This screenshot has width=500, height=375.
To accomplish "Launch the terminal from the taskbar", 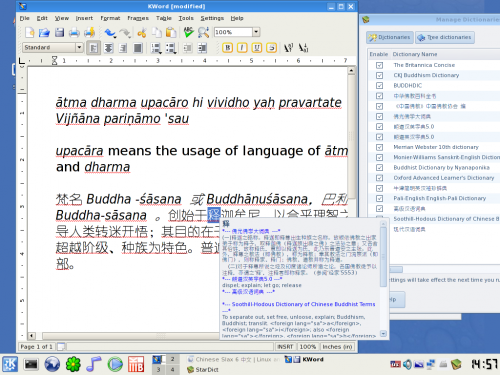I will (31, 364).
